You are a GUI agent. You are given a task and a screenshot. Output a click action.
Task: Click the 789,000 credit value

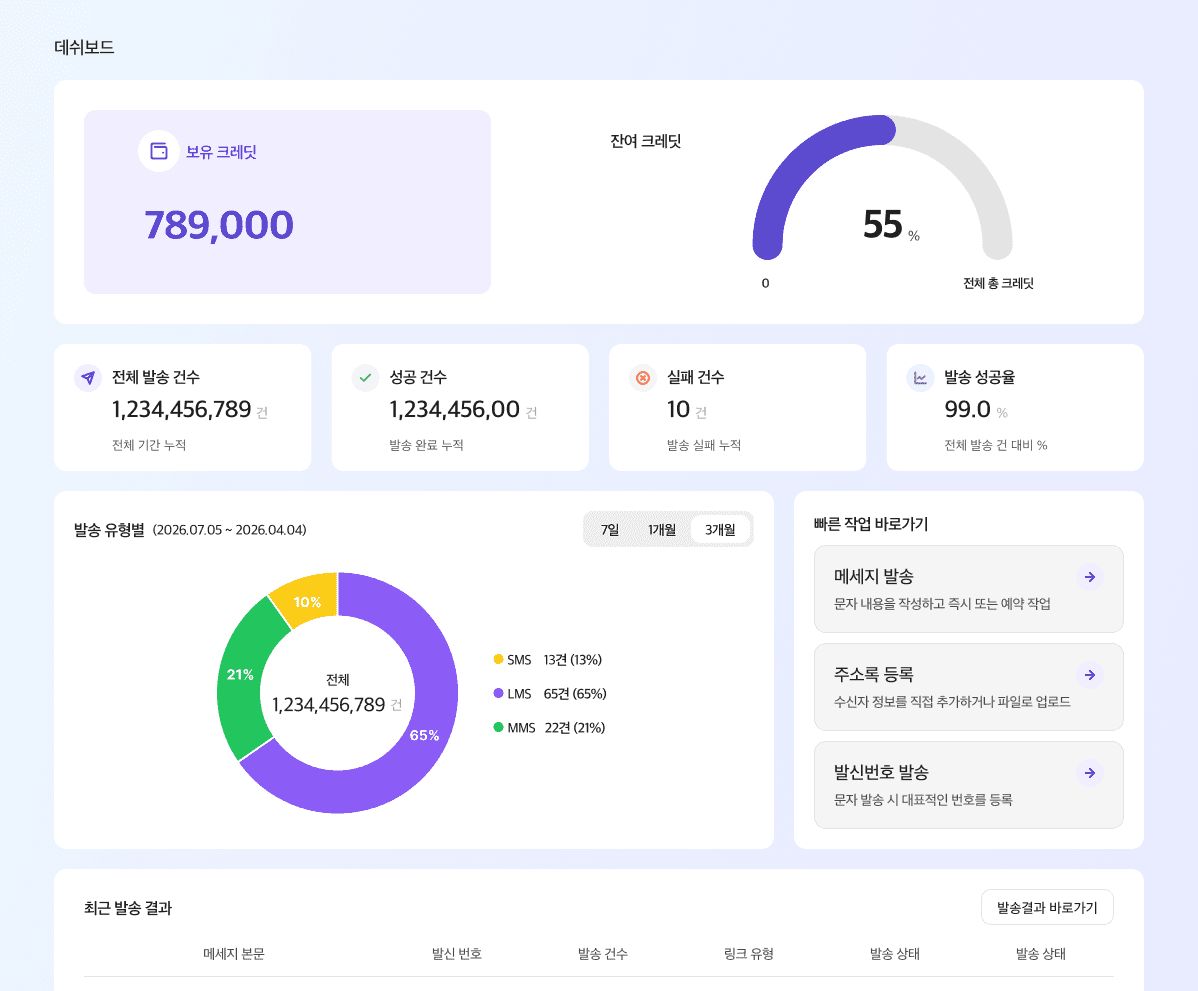[219, 225]
